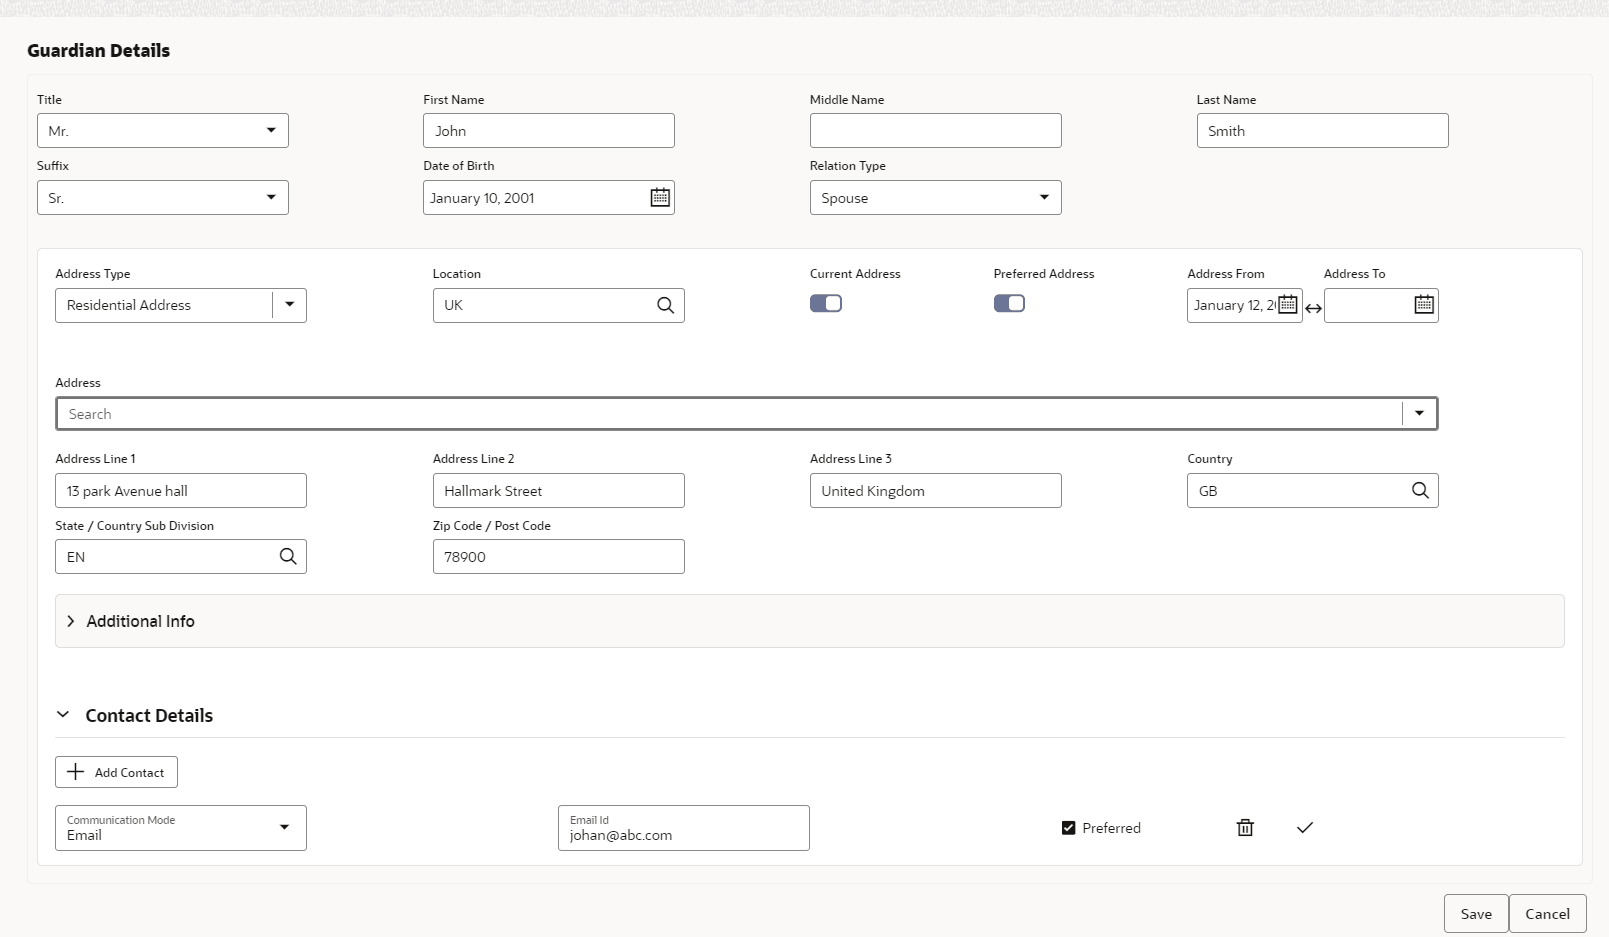
Task: Delete the email contact row
Action: click(1245, 828)
